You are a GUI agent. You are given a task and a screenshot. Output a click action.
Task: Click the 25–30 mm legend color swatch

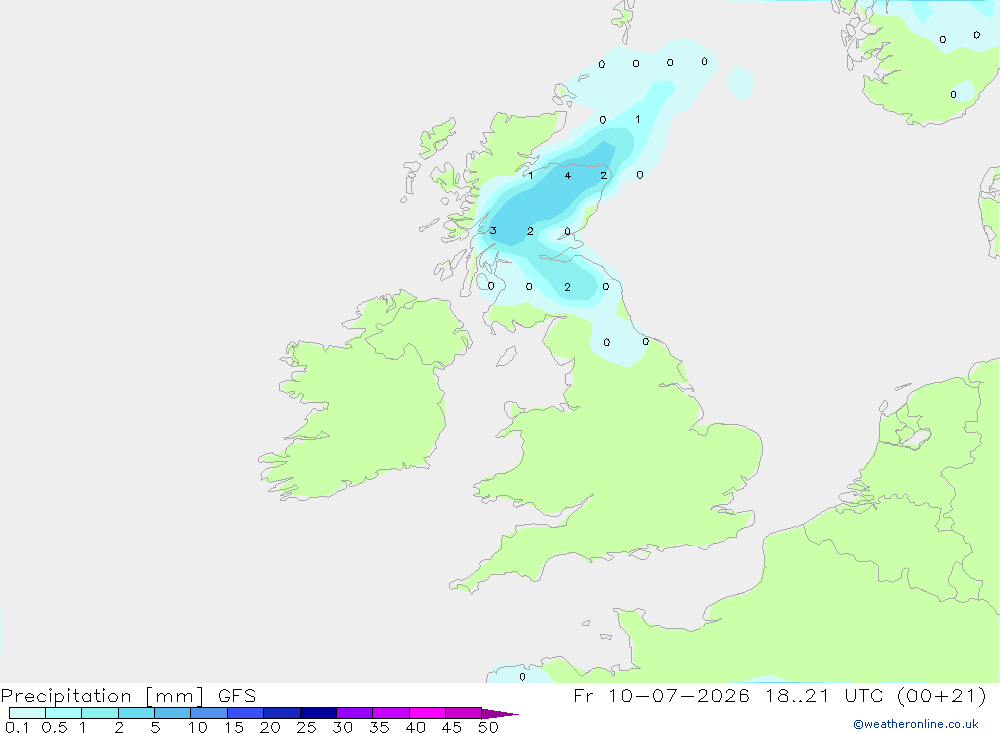[318, 713]
